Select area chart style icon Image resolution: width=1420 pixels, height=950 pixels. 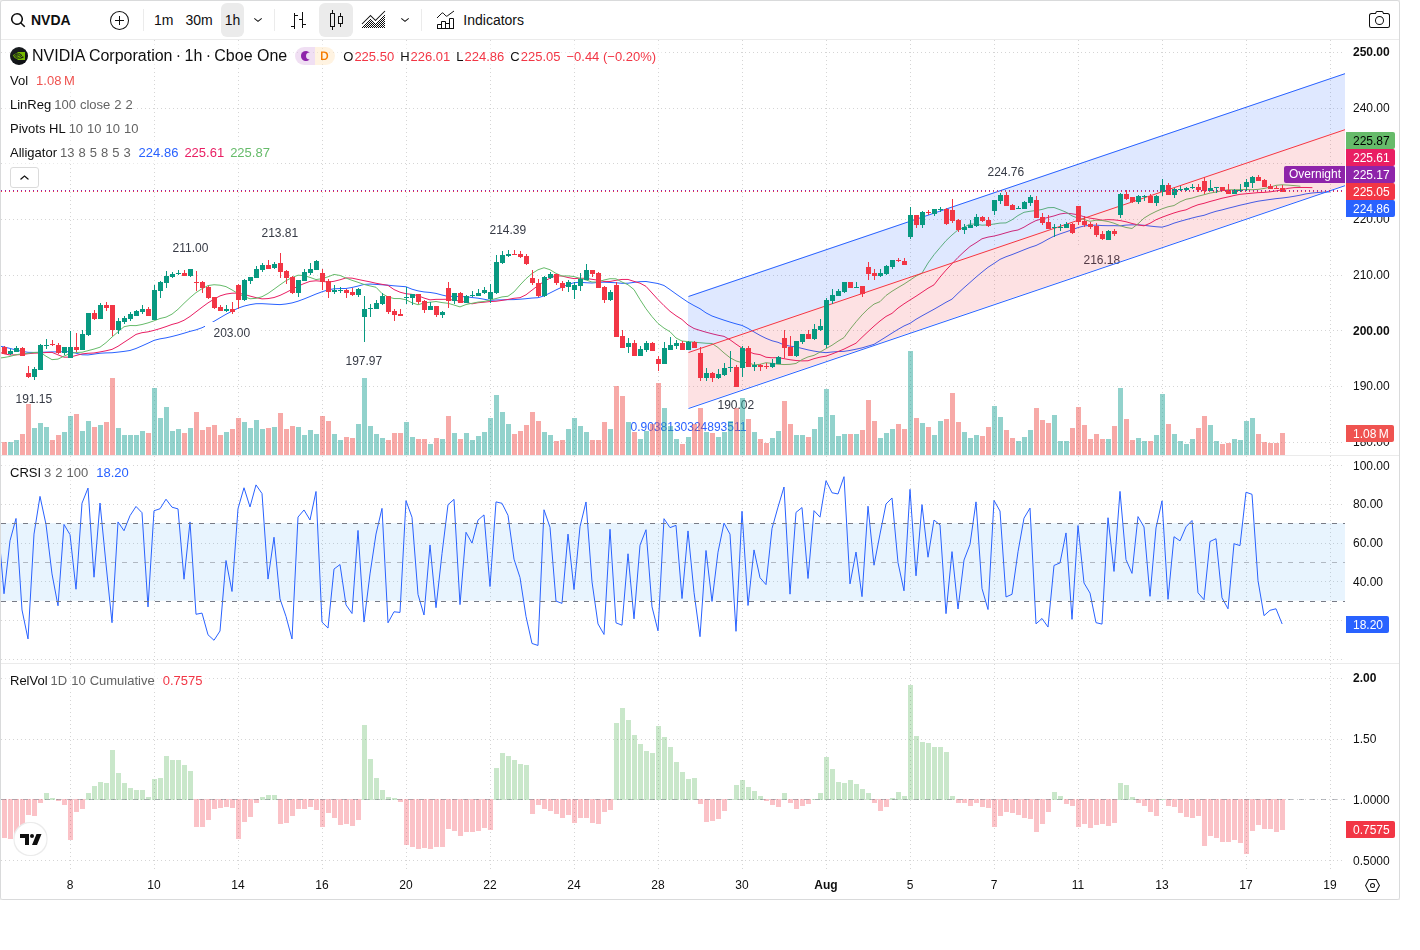[x=374, y=20]
